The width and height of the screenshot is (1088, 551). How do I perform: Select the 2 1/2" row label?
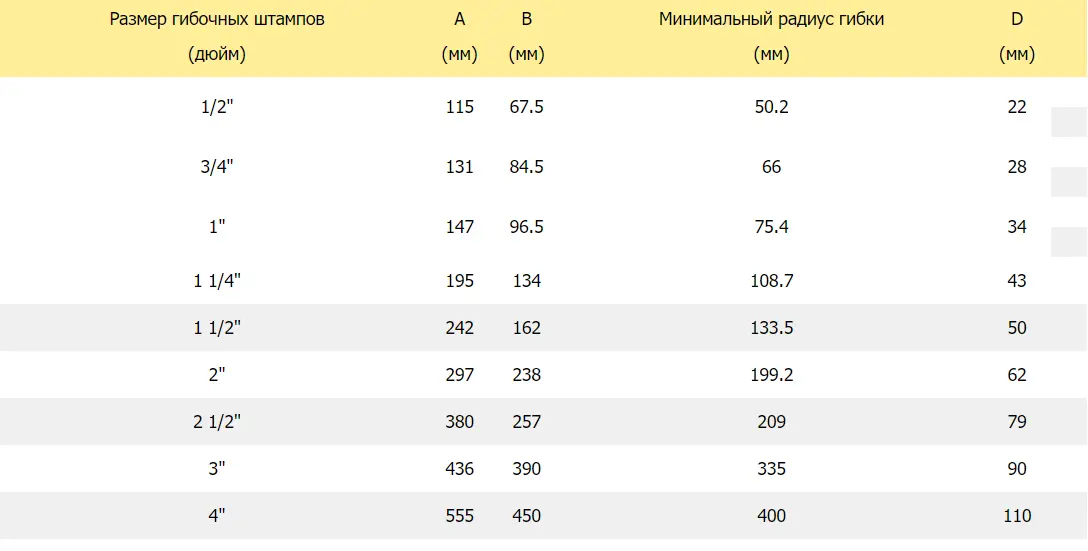click(x=217, y=422)
